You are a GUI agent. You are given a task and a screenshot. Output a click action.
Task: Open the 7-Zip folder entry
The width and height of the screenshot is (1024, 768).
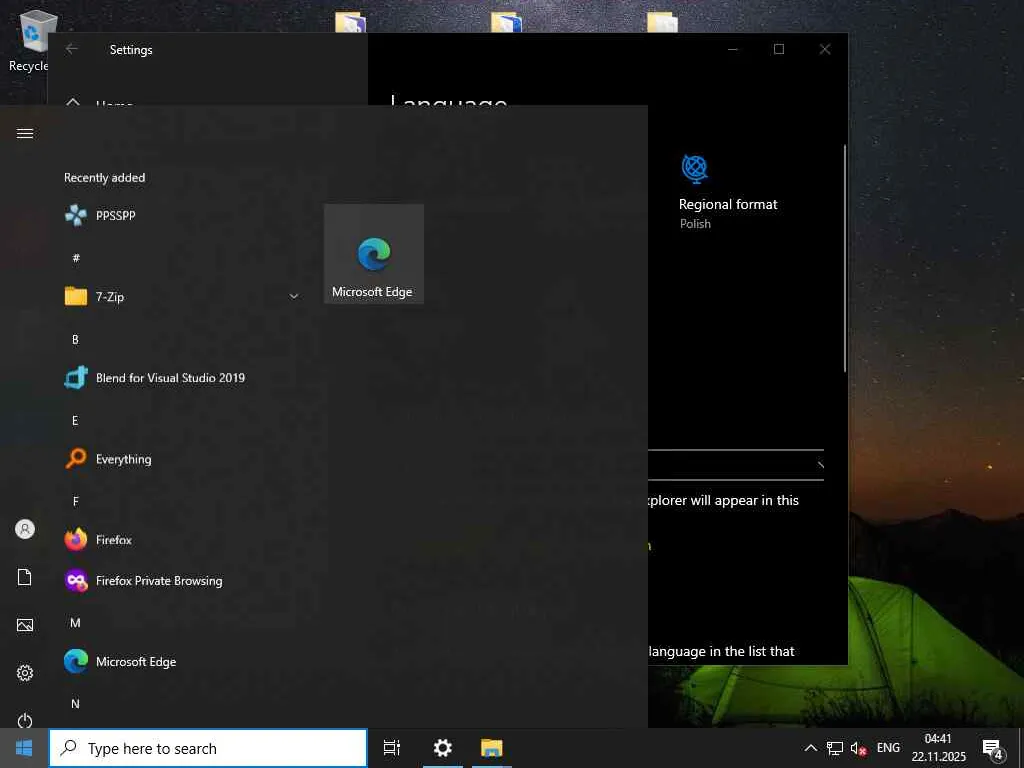click(183, 296)
